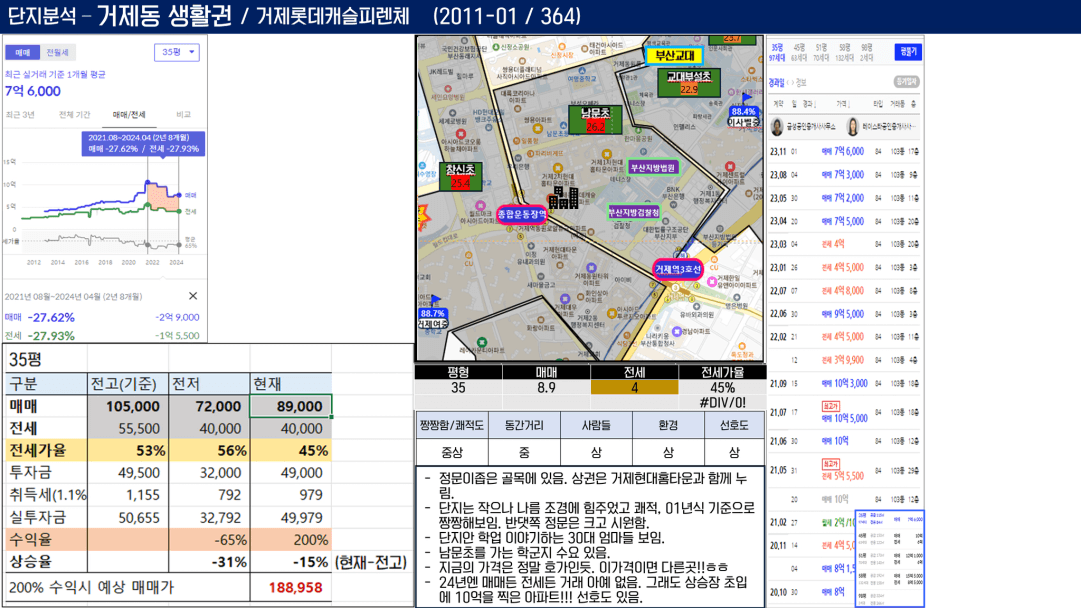
Task: Sort by 경과 column arrow
Action: coord(815,104)
